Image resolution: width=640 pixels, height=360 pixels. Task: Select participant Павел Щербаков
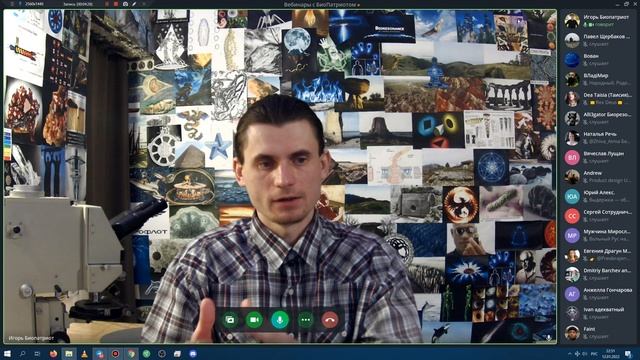pyautogui.click(x=598, y=40)
